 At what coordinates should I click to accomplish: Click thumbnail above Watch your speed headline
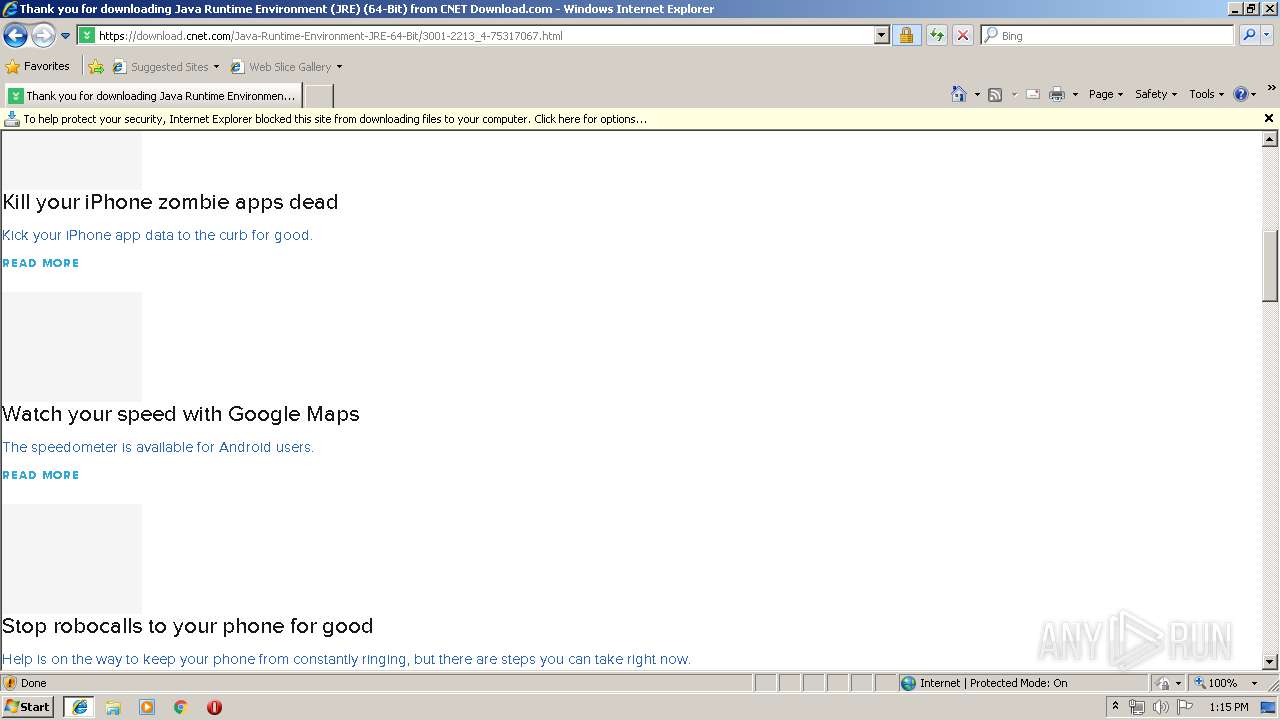[x=72, y=346]
